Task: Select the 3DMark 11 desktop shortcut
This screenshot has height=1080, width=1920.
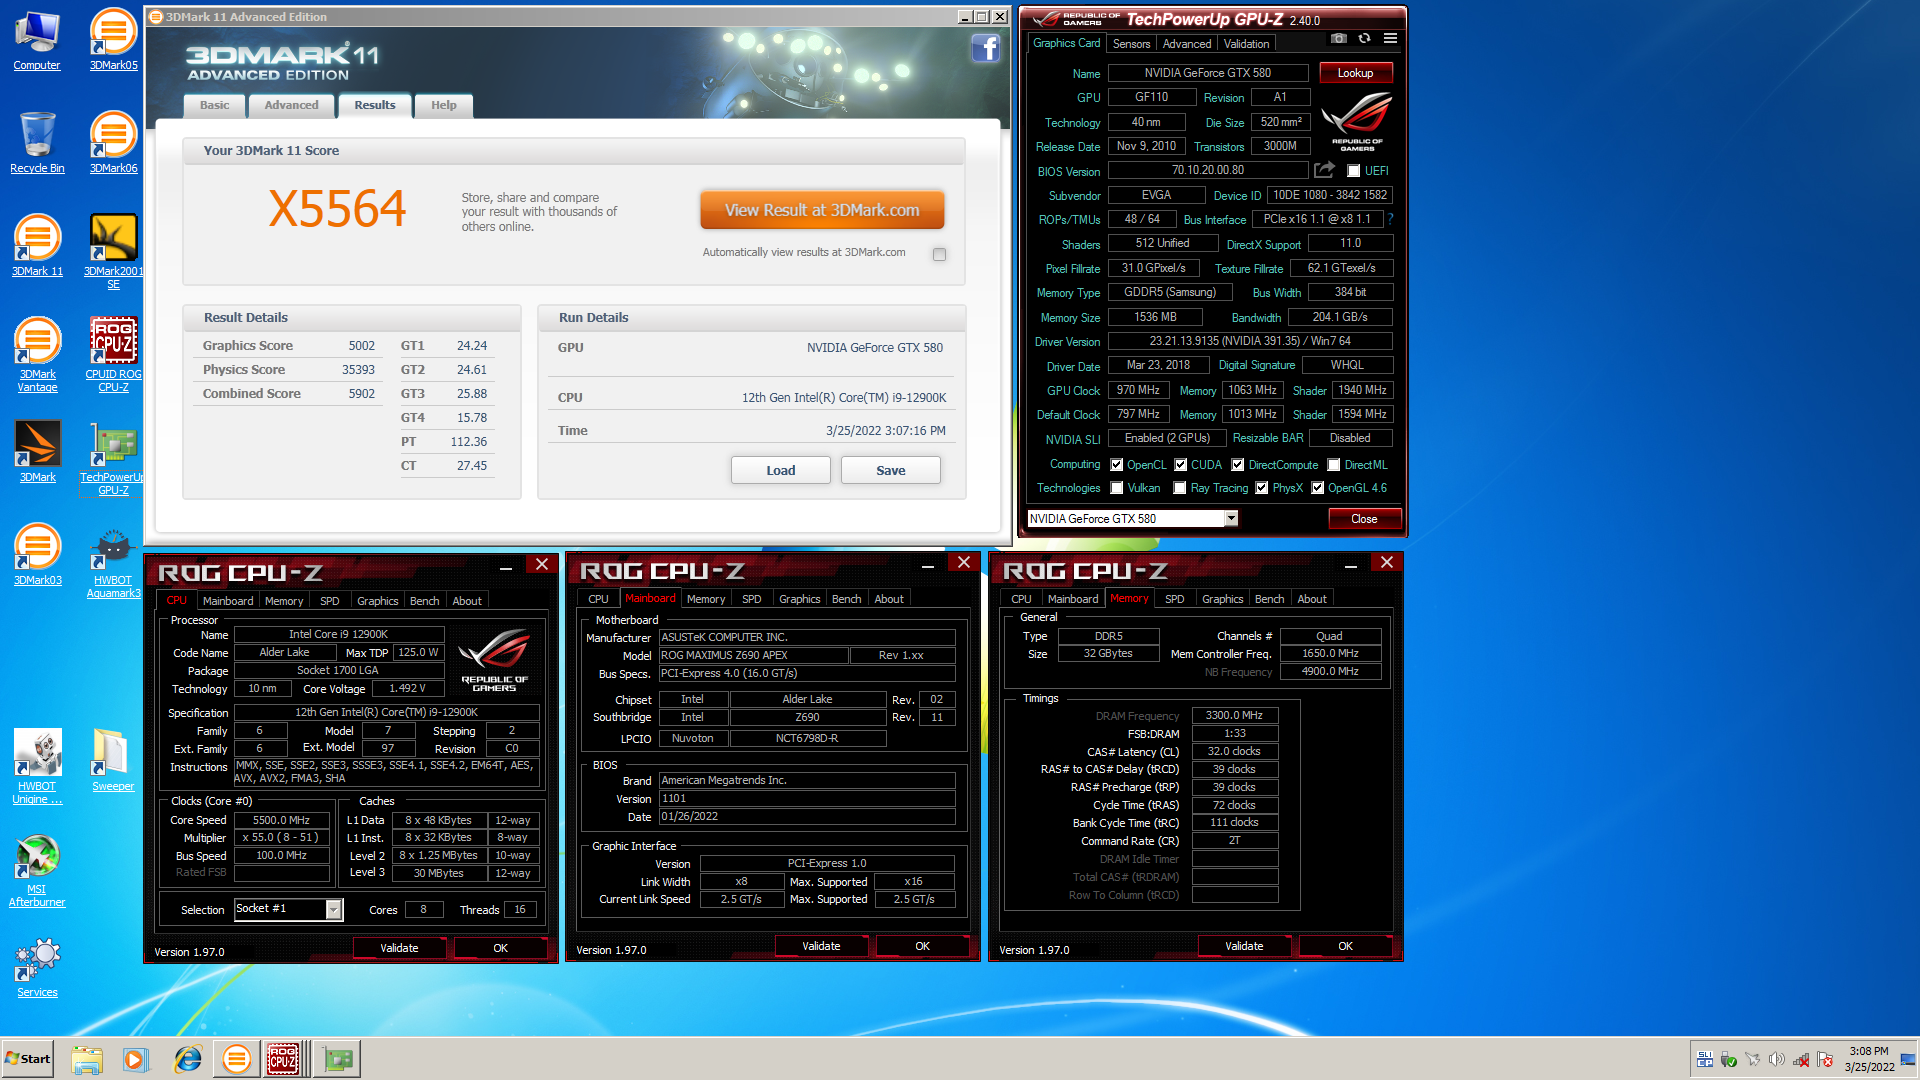Action: tap(37, 246)
